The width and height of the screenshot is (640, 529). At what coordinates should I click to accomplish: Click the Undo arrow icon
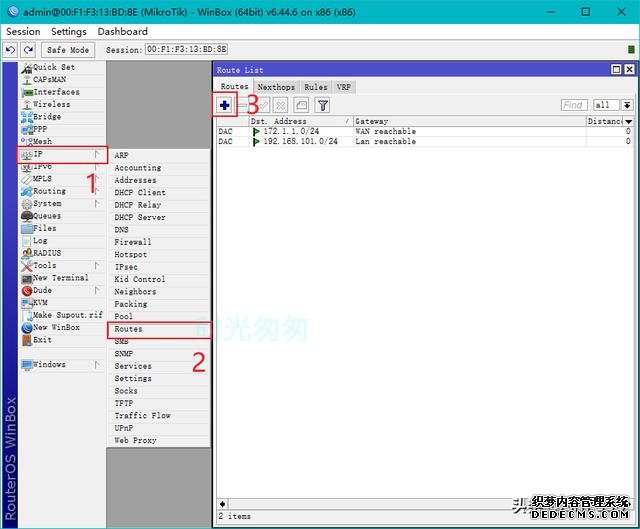11,50
